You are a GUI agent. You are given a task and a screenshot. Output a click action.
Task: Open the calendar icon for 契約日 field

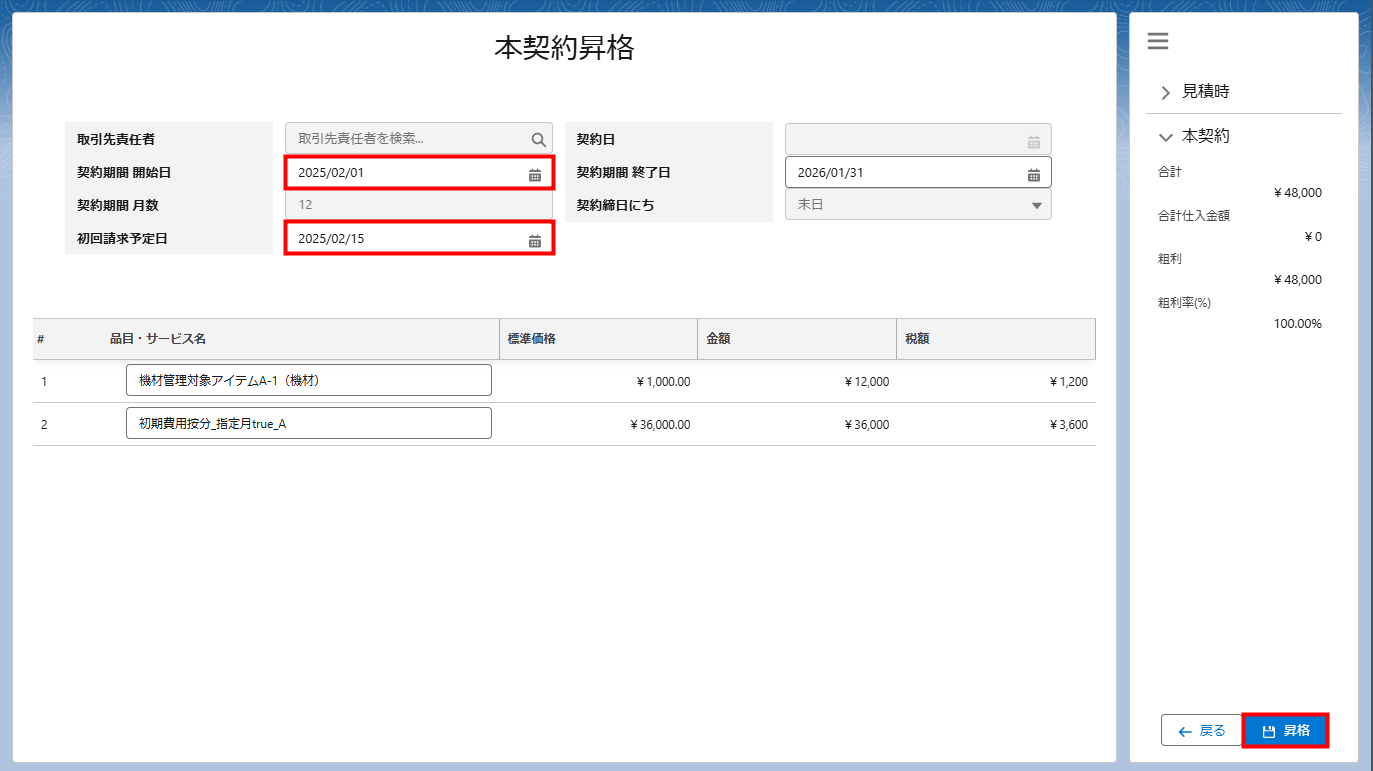tap(1036, 138)
